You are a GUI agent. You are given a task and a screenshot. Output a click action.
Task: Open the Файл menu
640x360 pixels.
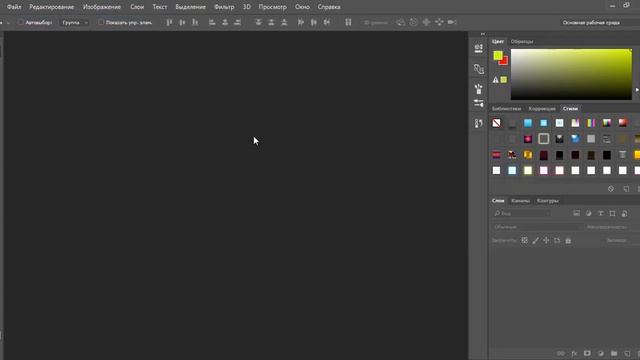pos(14,7)
